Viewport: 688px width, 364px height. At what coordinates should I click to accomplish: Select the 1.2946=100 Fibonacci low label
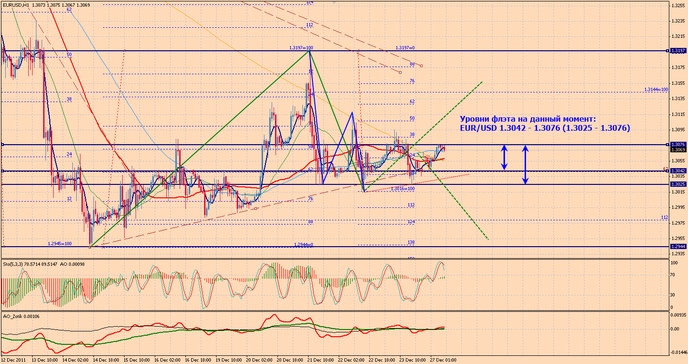[60, 243]
